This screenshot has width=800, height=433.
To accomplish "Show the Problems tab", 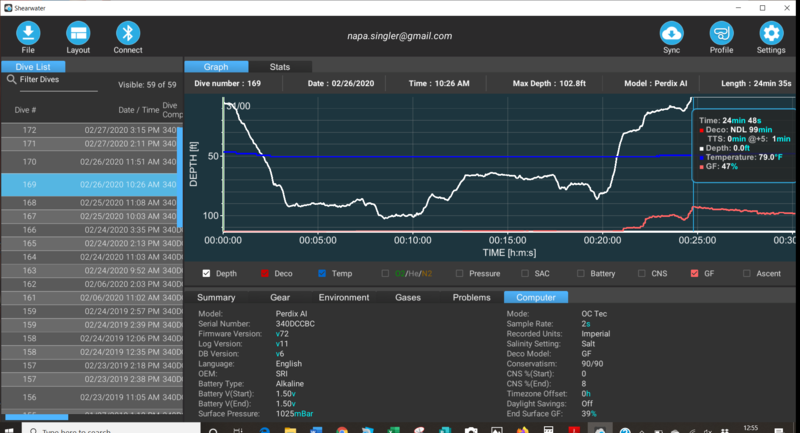I will pyautogui.click(x=471, y=297).
